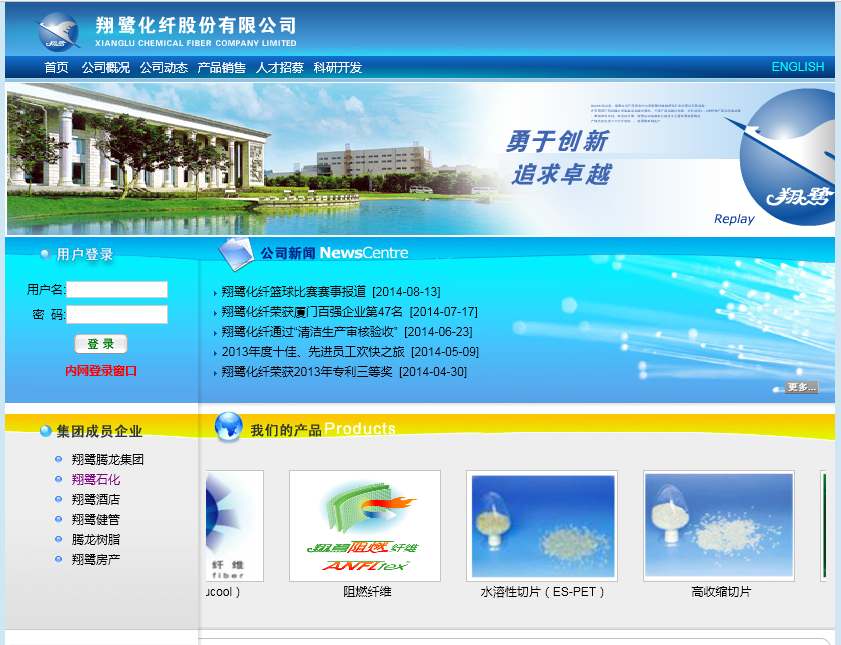This screenshot has height=645, width=841.
Task: Click the 更多... button in the news section
Action: (x=801, y=387)
